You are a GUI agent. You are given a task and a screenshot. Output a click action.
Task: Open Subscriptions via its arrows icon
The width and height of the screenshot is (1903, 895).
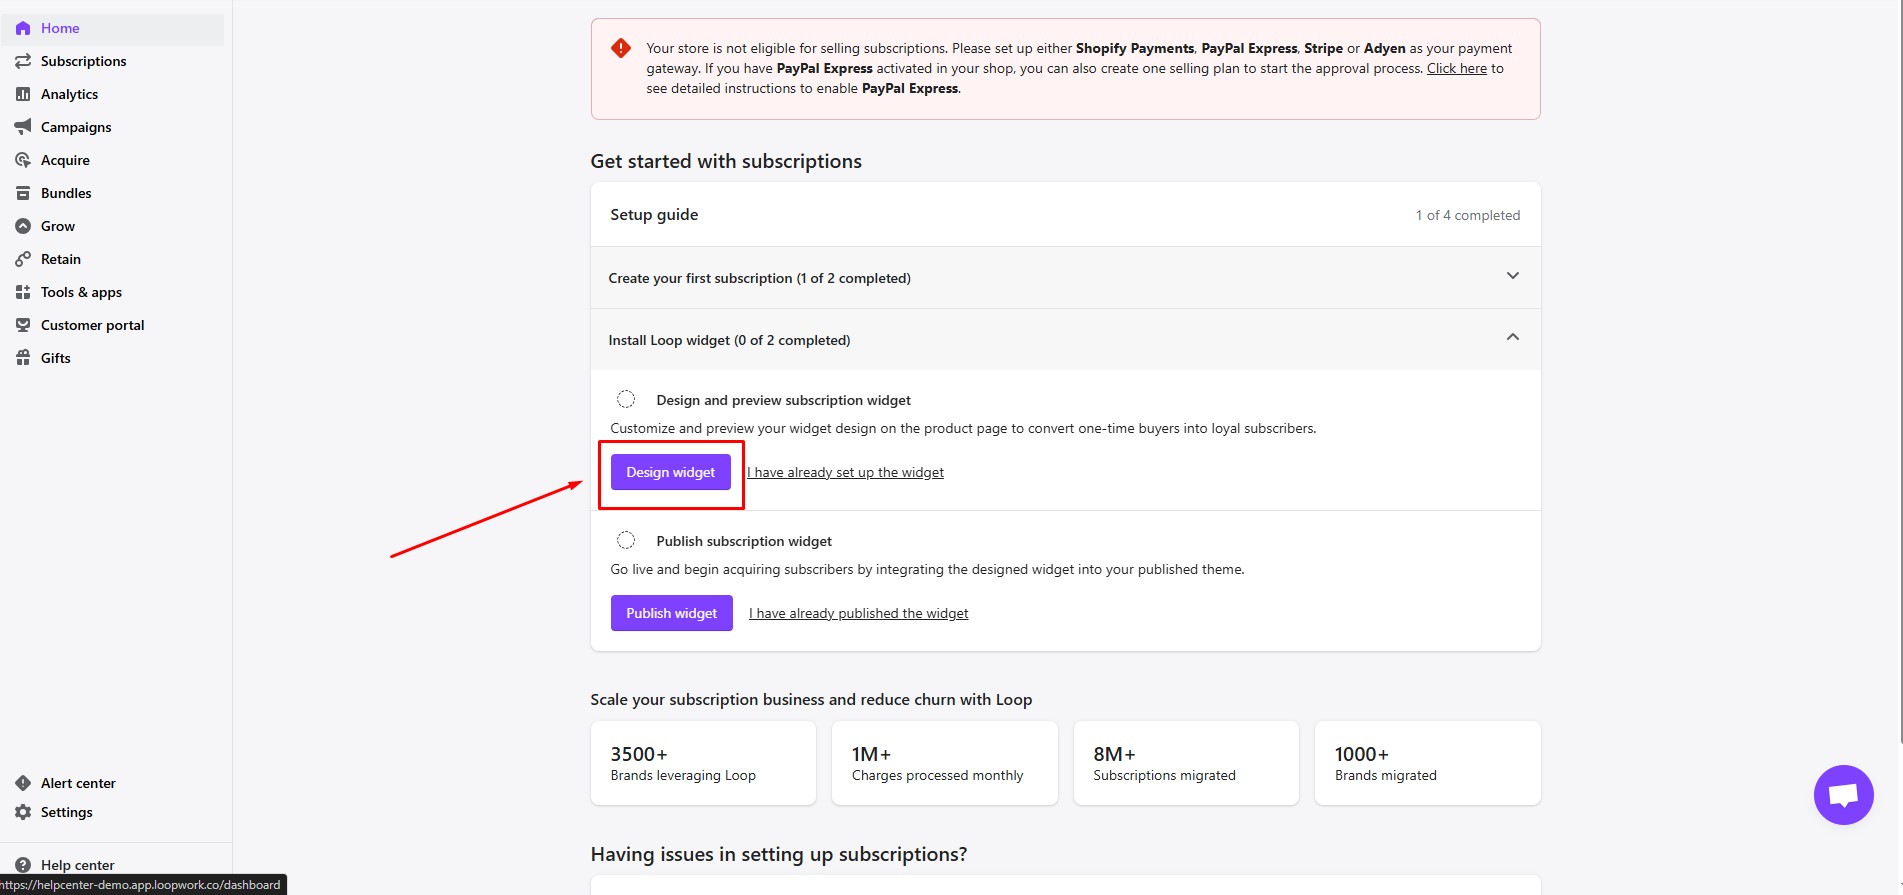(23, 61)
